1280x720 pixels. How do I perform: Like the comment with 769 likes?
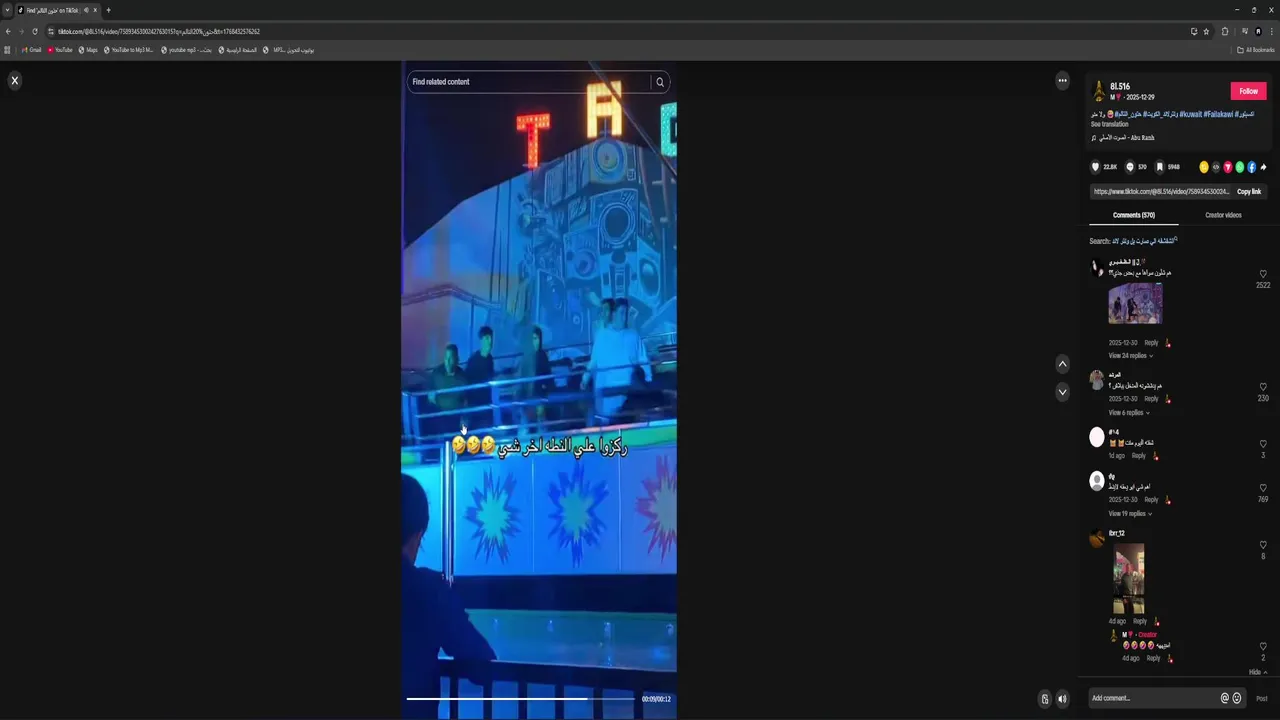point(1263,488)
